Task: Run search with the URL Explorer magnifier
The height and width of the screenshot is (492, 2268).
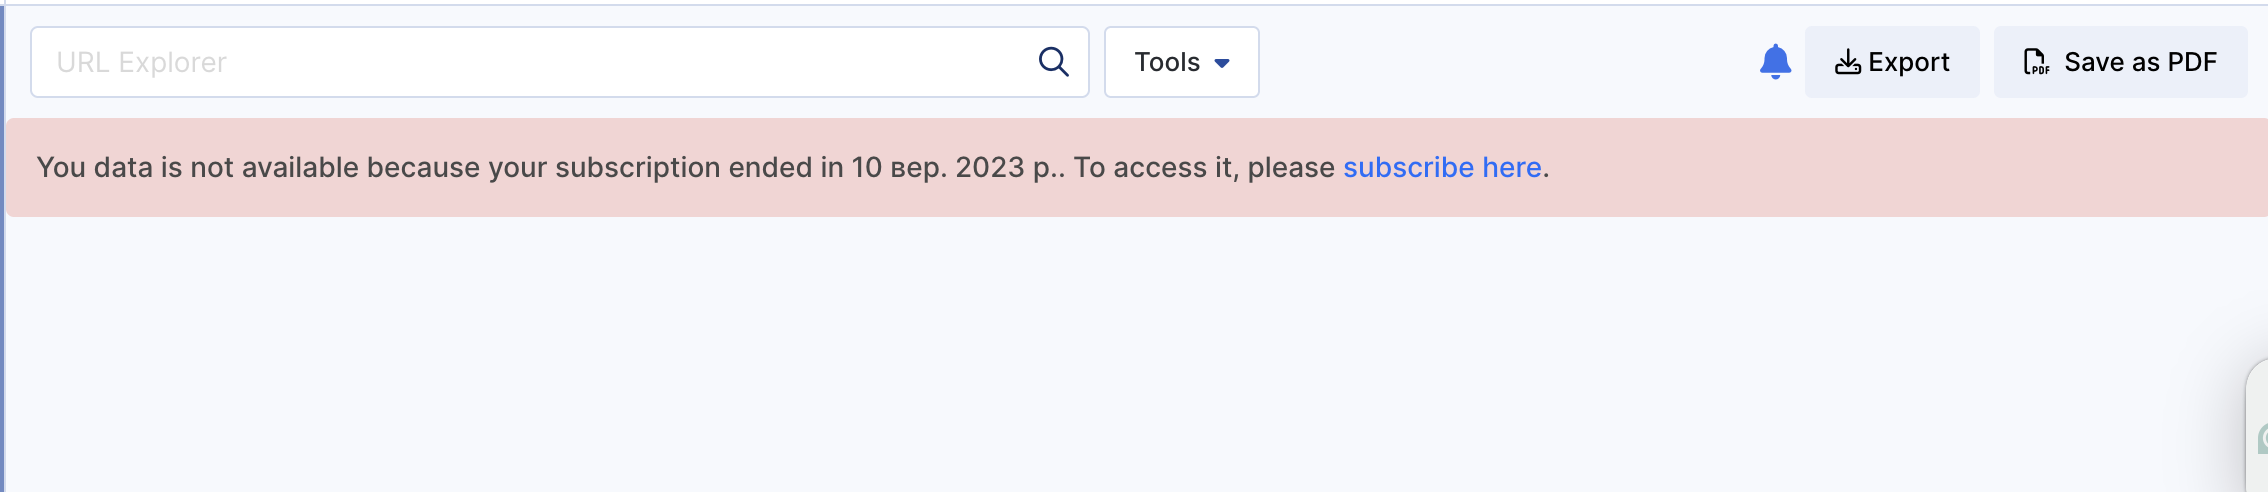Action: click(1053, 62)
